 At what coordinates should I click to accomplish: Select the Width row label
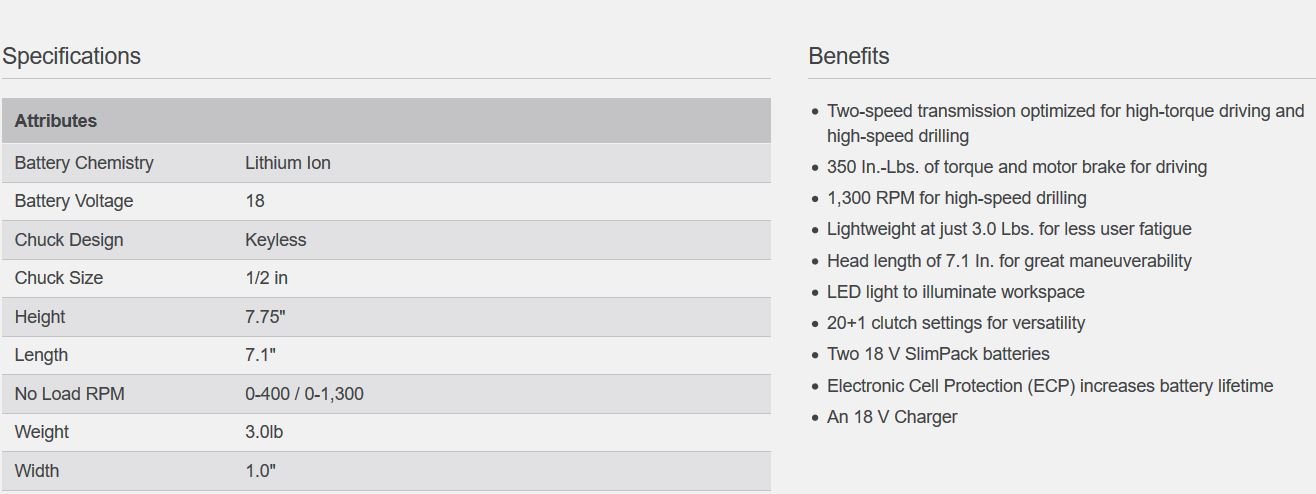tap(37, 471)
